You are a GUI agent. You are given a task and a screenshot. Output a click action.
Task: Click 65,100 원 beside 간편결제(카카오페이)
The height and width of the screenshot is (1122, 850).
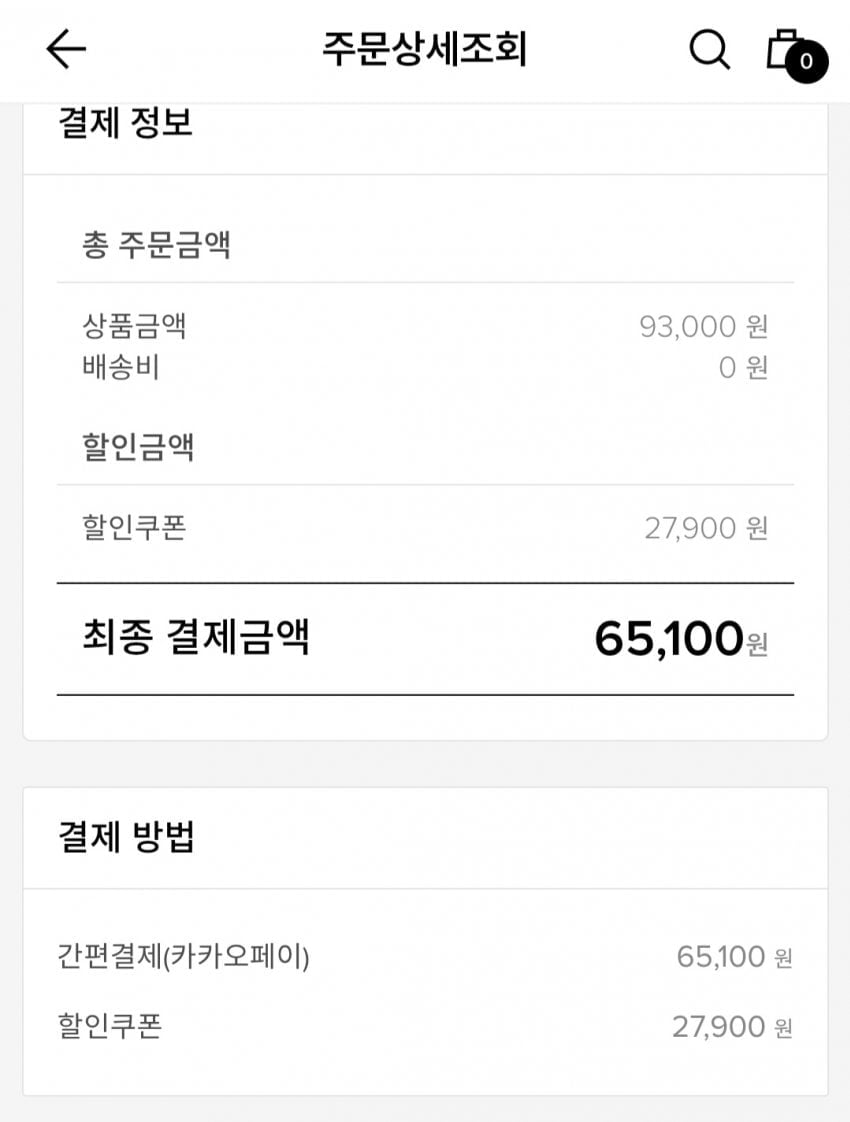coord(734,957)
